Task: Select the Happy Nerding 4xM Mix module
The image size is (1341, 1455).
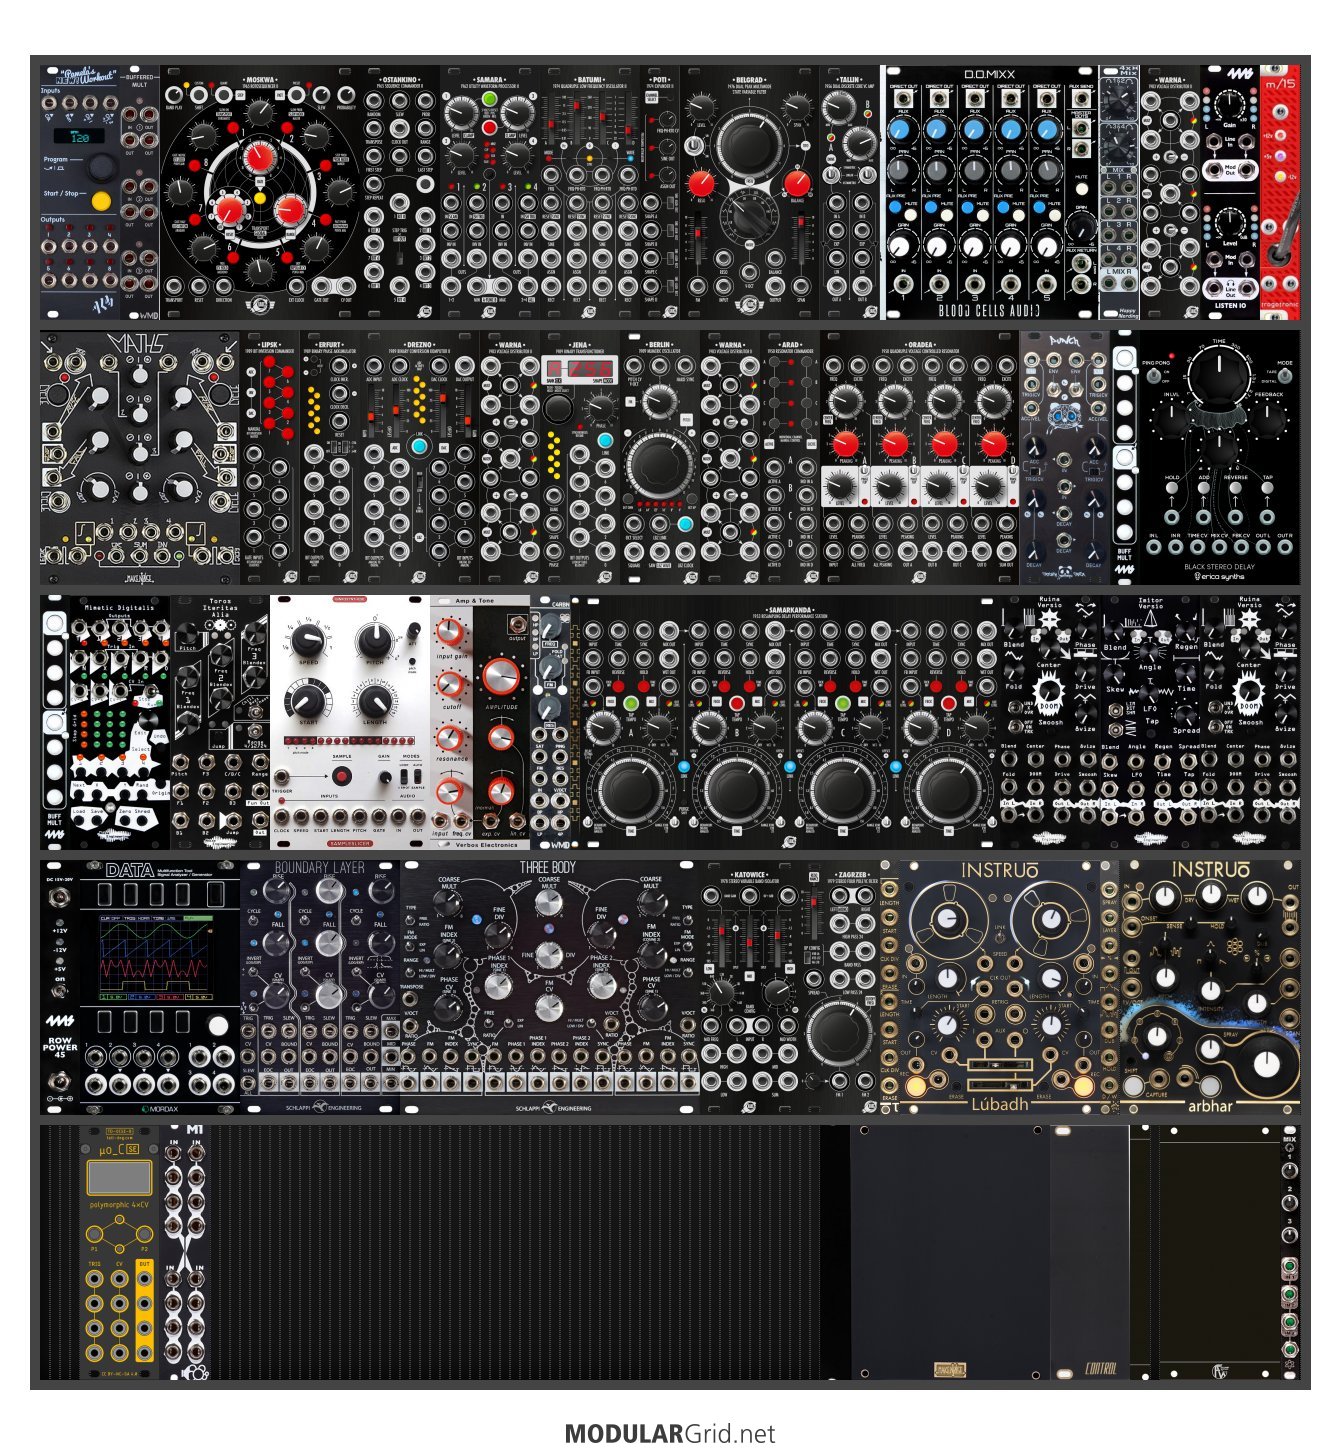Action: point(1119,193)
